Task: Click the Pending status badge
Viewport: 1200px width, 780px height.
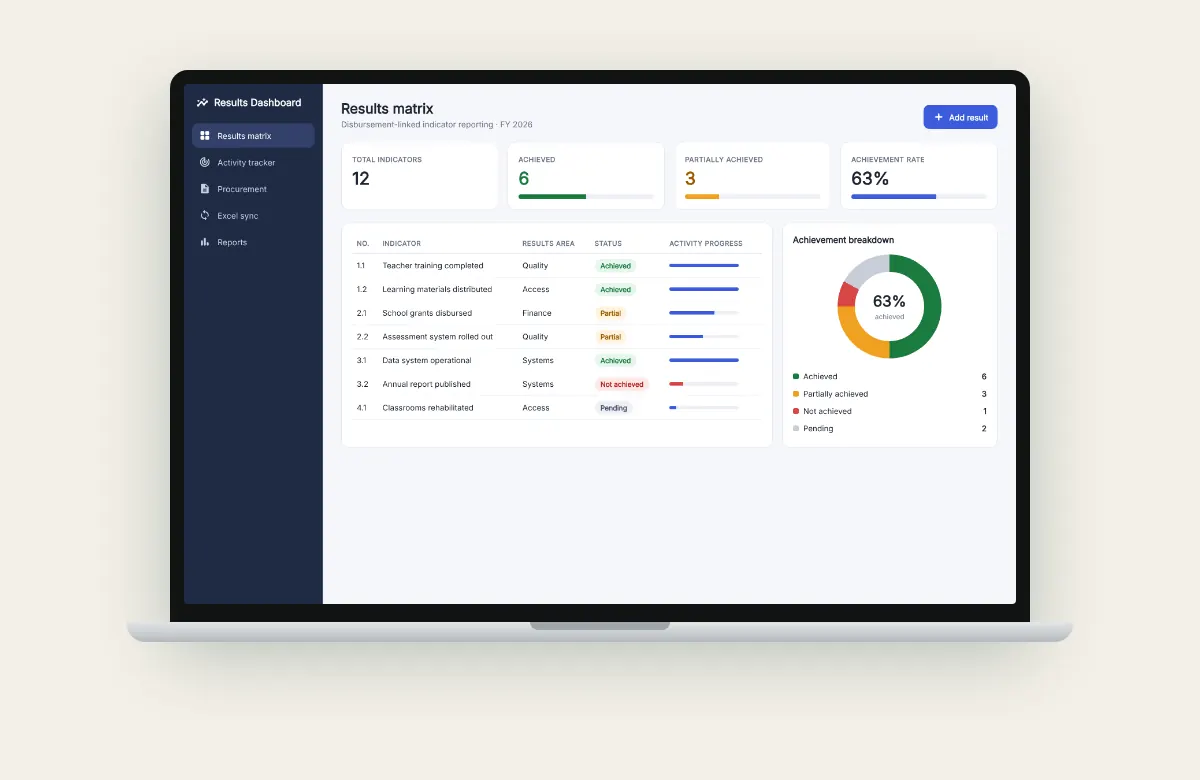Action: point(614,408)
